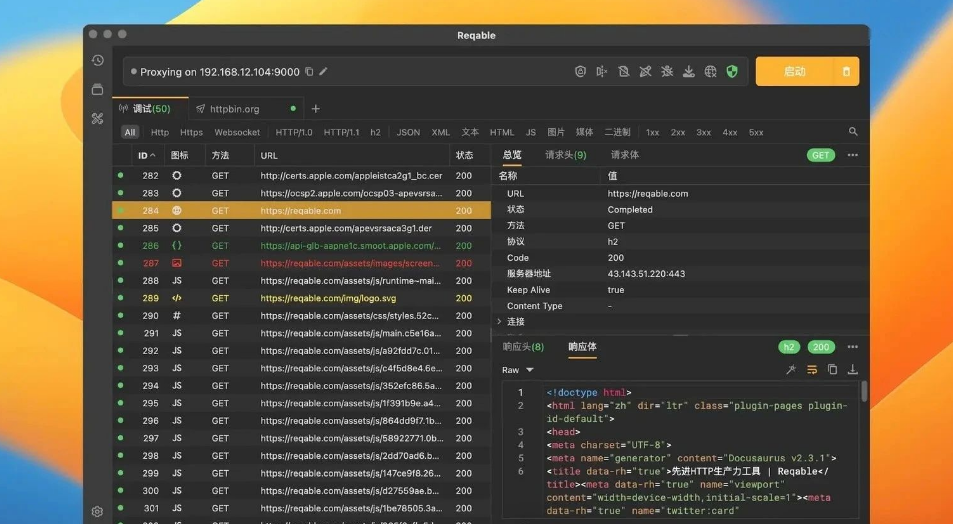Open the toolbox icon in left sidebar
The height and width of the screenshot is (524, 953).
point(97,119)
